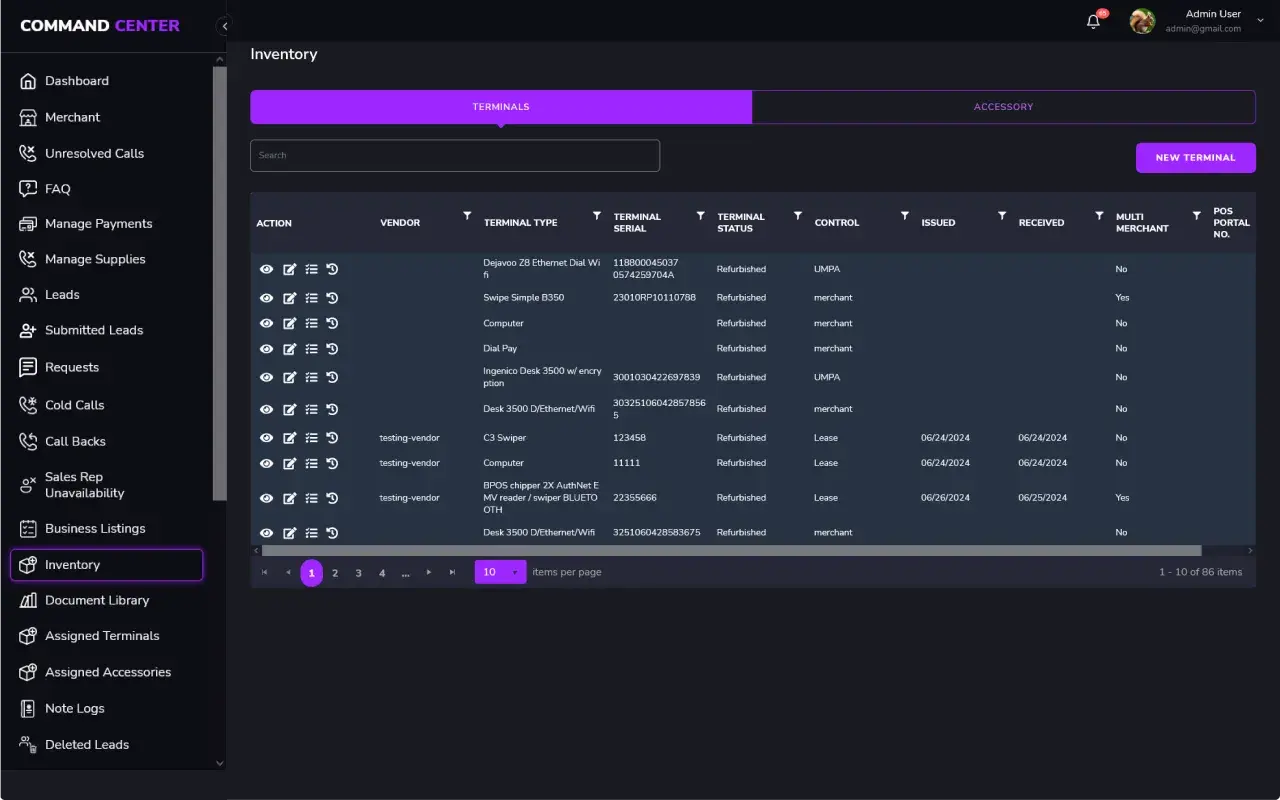Collapse the sidebar with the chevron arrow
The height and width of the screenshot is (800, 1280).
click(x=224, y=26)
